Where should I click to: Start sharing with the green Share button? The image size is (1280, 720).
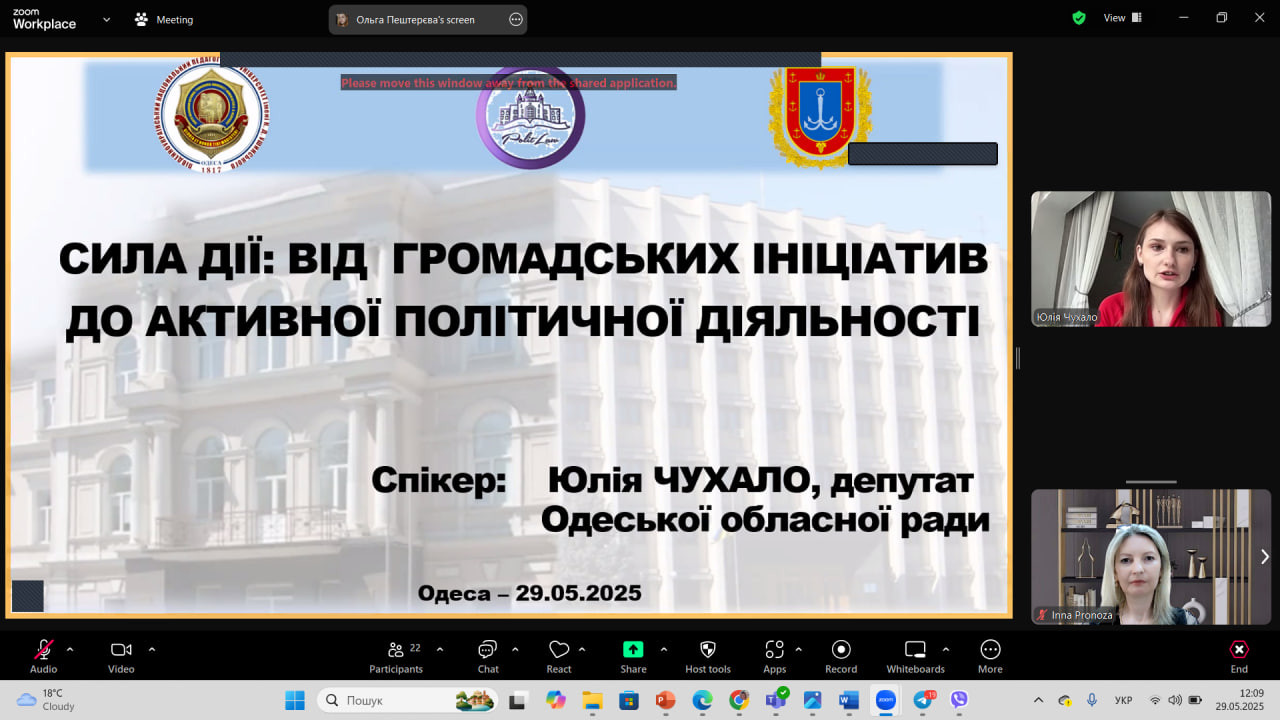point(633,656)
